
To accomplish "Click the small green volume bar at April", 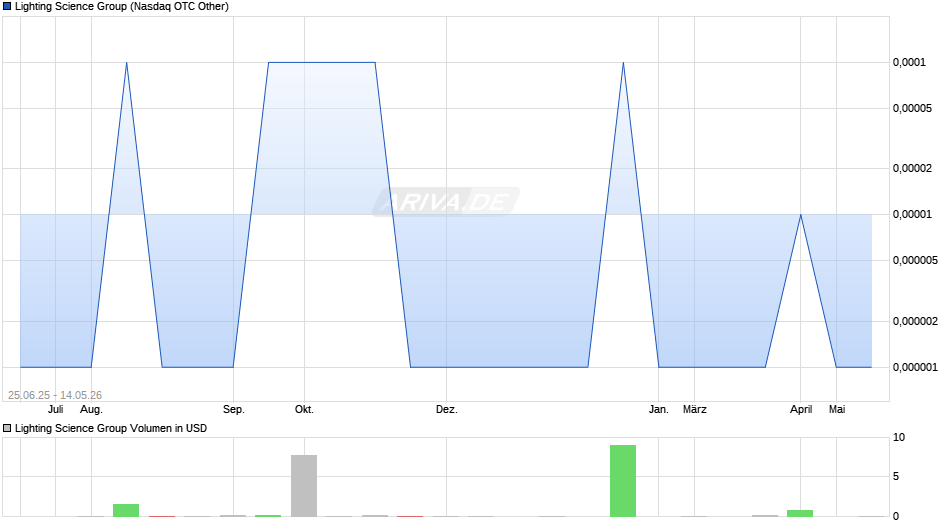I will click(x=800, y=513).
